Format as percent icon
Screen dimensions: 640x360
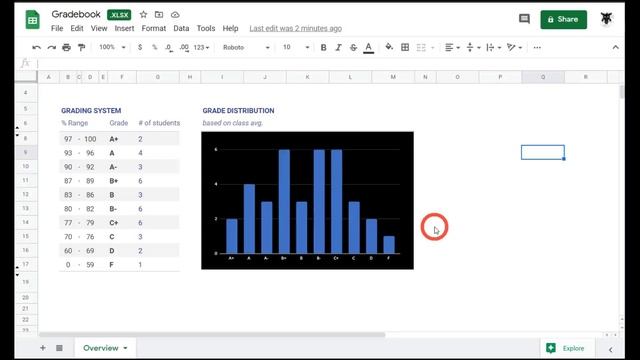tap(155, 47)
